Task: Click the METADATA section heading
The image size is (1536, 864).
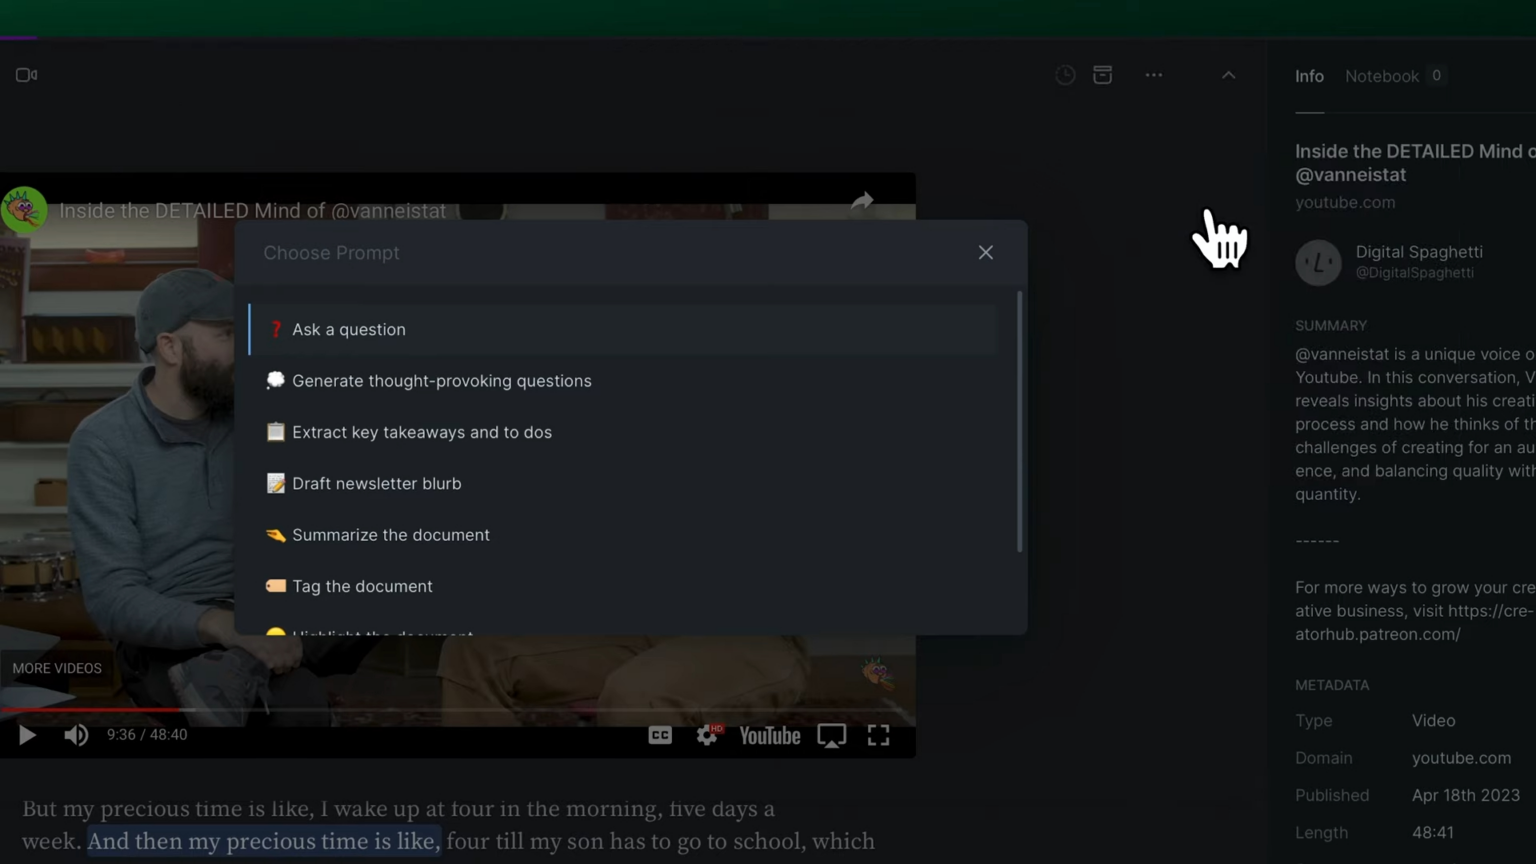Action: (x=1332, y=685)
